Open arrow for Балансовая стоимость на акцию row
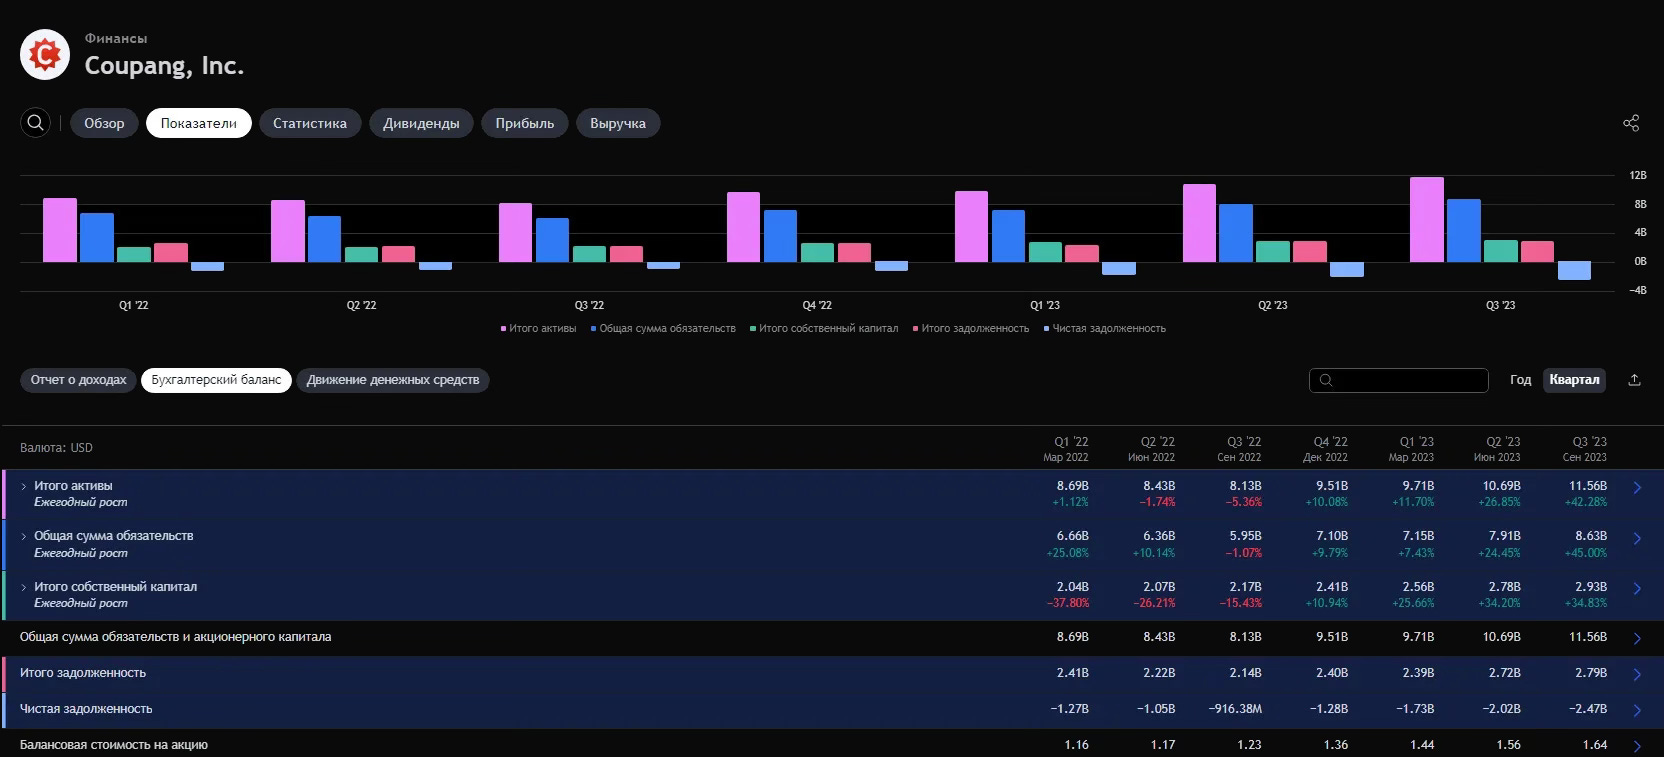This screenshot has height=757, width=1664. pyautogui.click(x=1637, y=746)
